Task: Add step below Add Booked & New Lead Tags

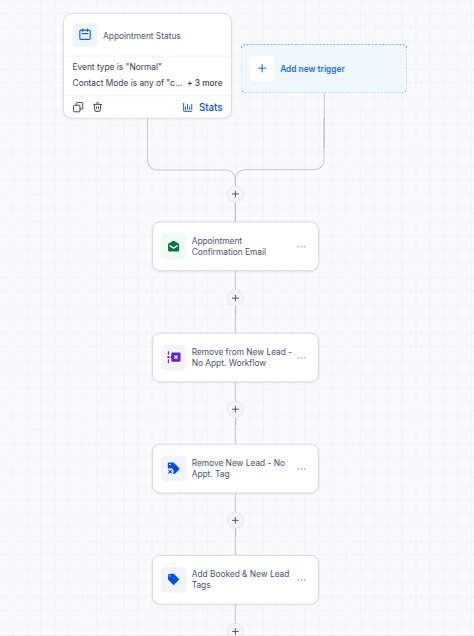Action: (235, 631)
